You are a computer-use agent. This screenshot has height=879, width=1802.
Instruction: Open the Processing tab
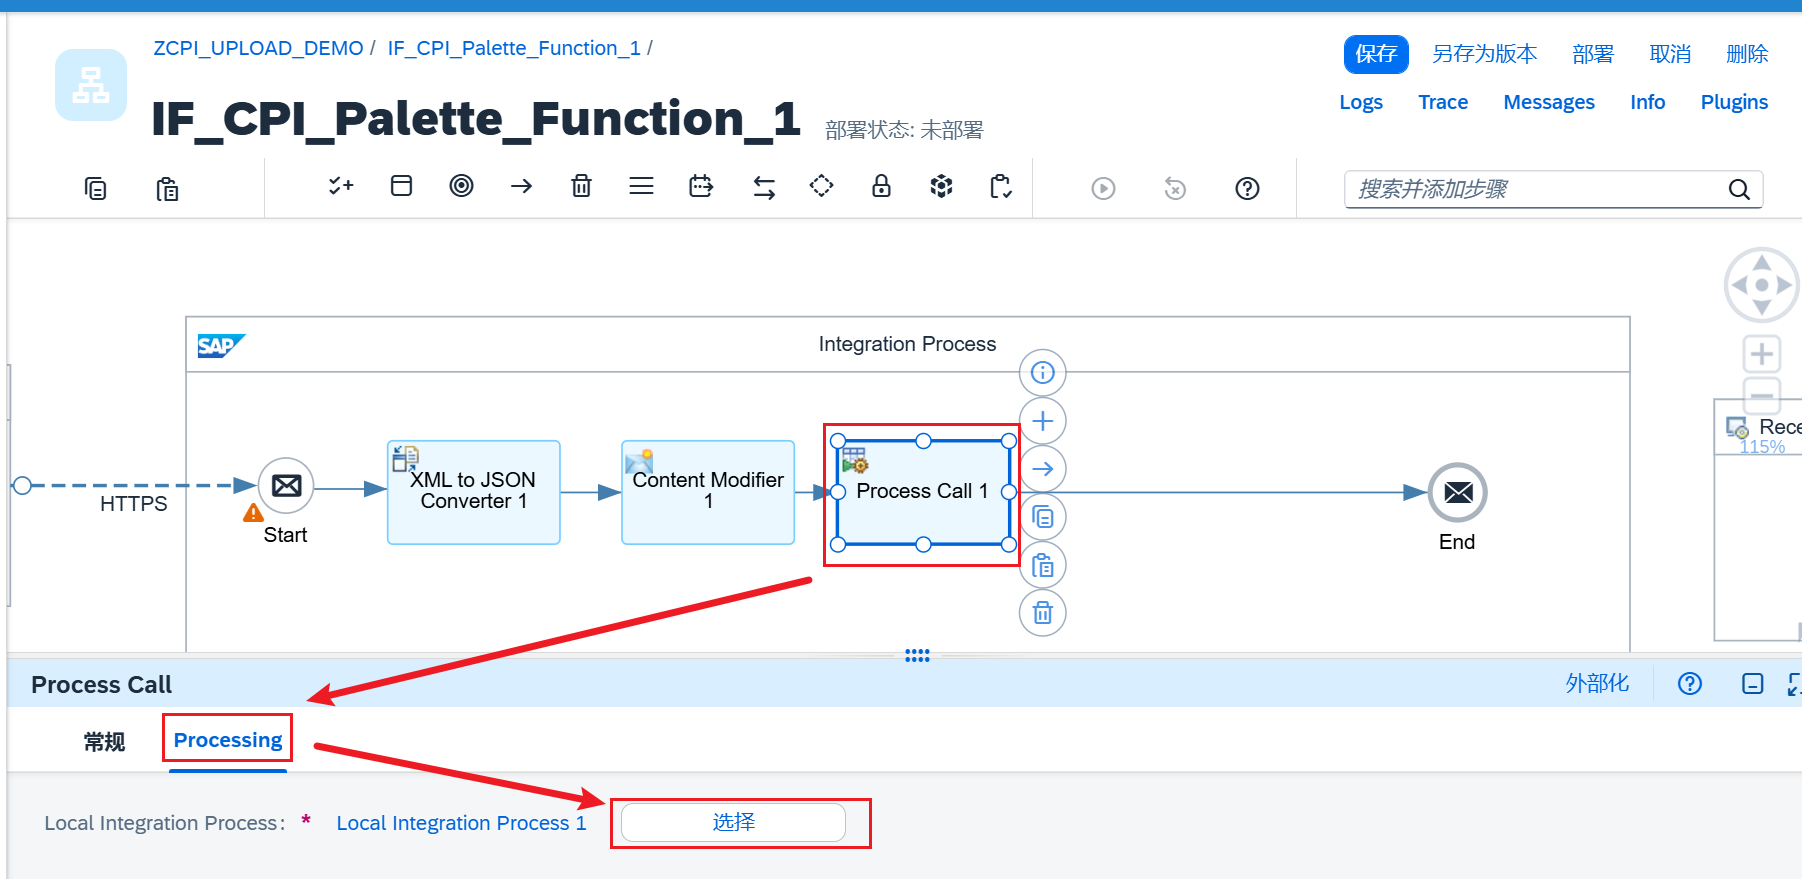[228, 740]
